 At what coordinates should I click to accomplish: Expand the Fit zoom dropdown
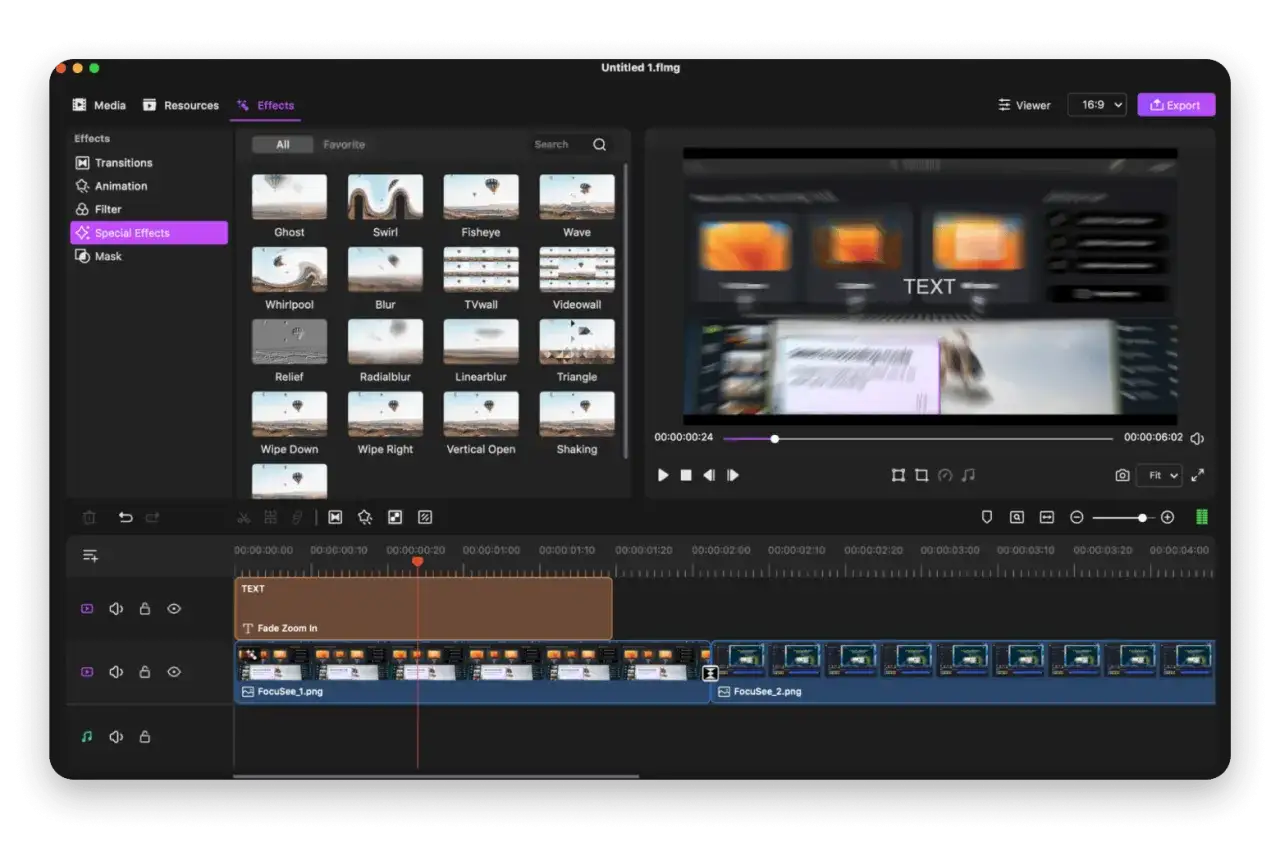1158,475
